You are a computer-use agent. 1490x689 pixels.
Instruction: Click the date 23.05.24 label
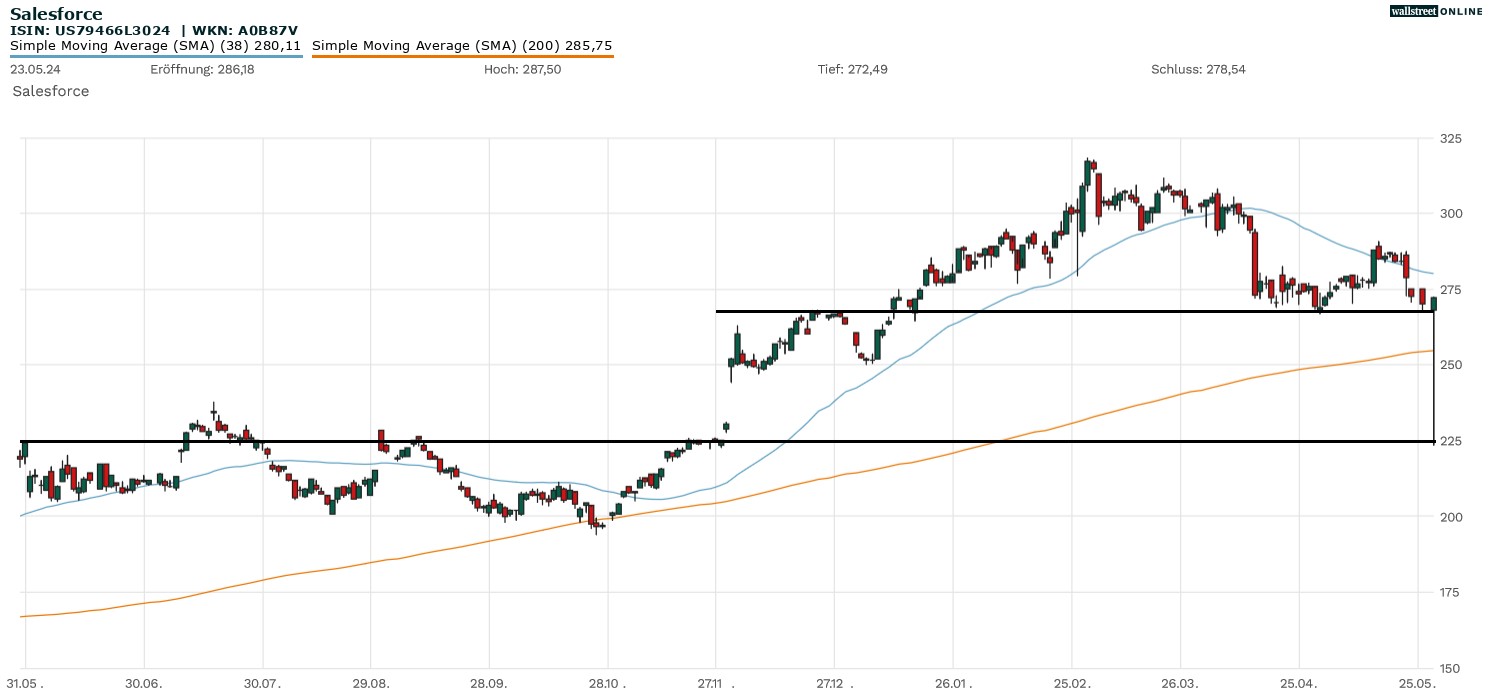tap(35, 69)
